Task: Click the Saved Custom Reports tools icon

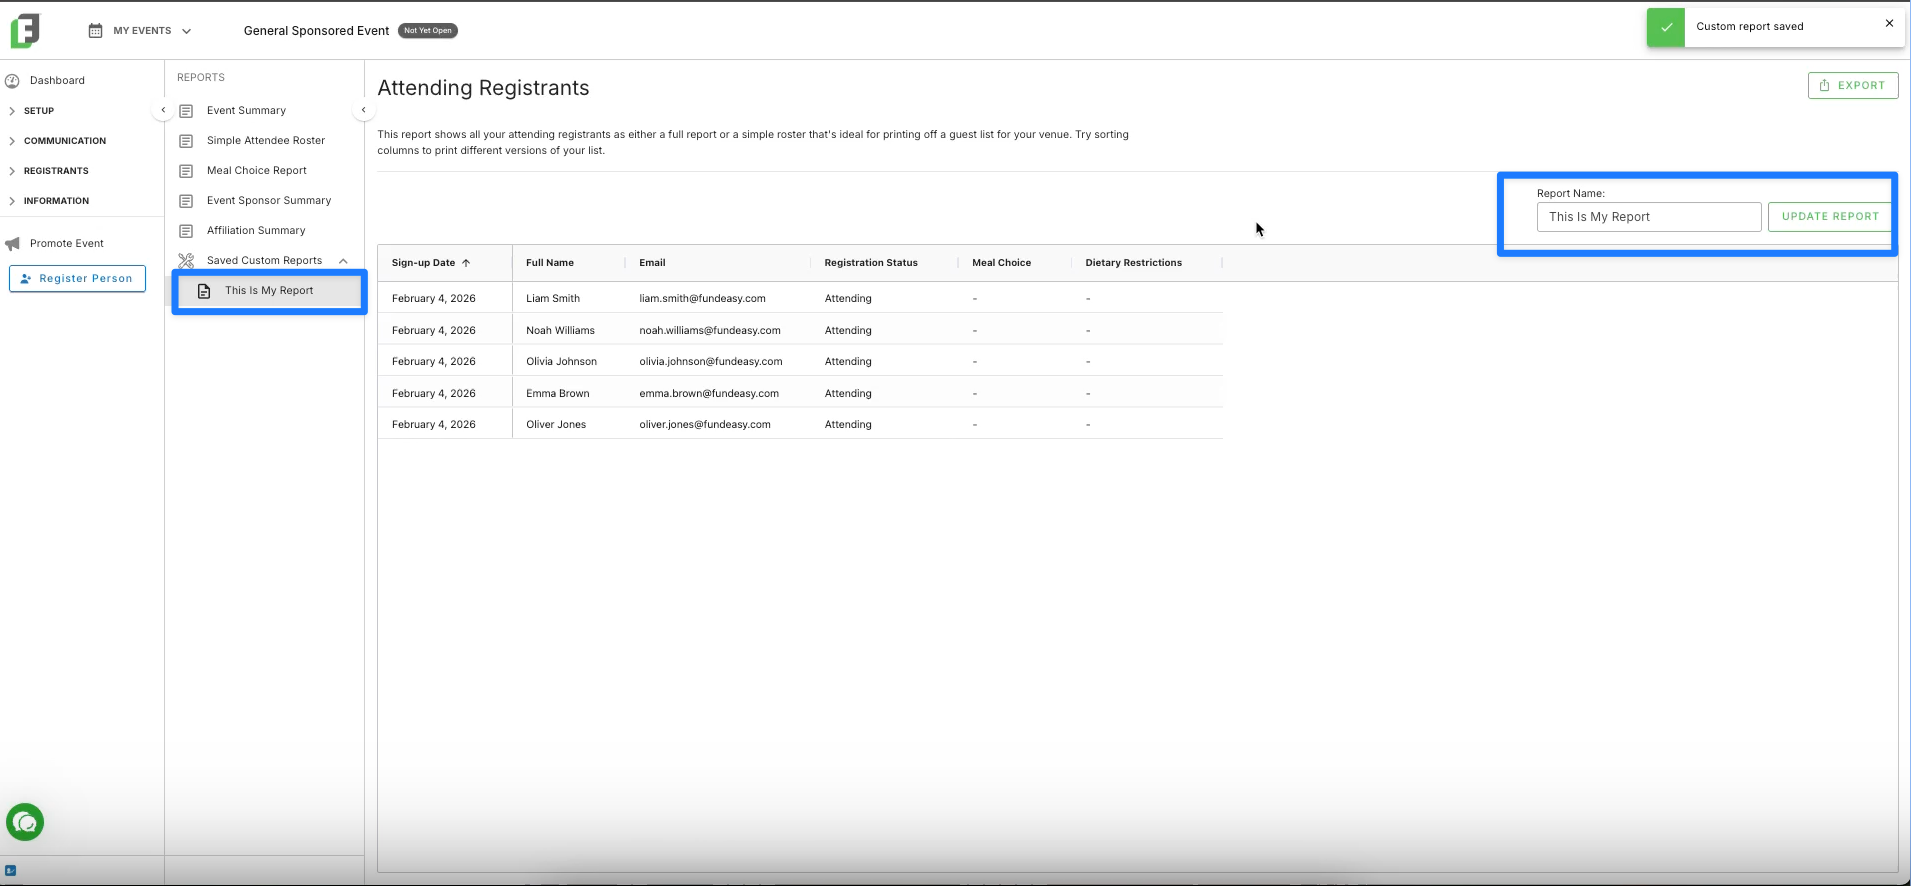Action: [186, 261]
